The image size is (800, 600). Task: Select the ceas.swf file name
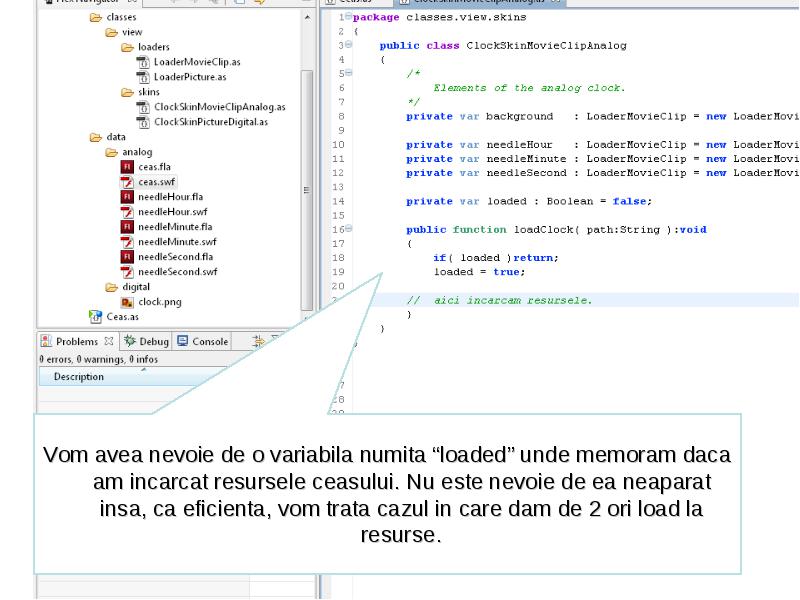[157, 182]
